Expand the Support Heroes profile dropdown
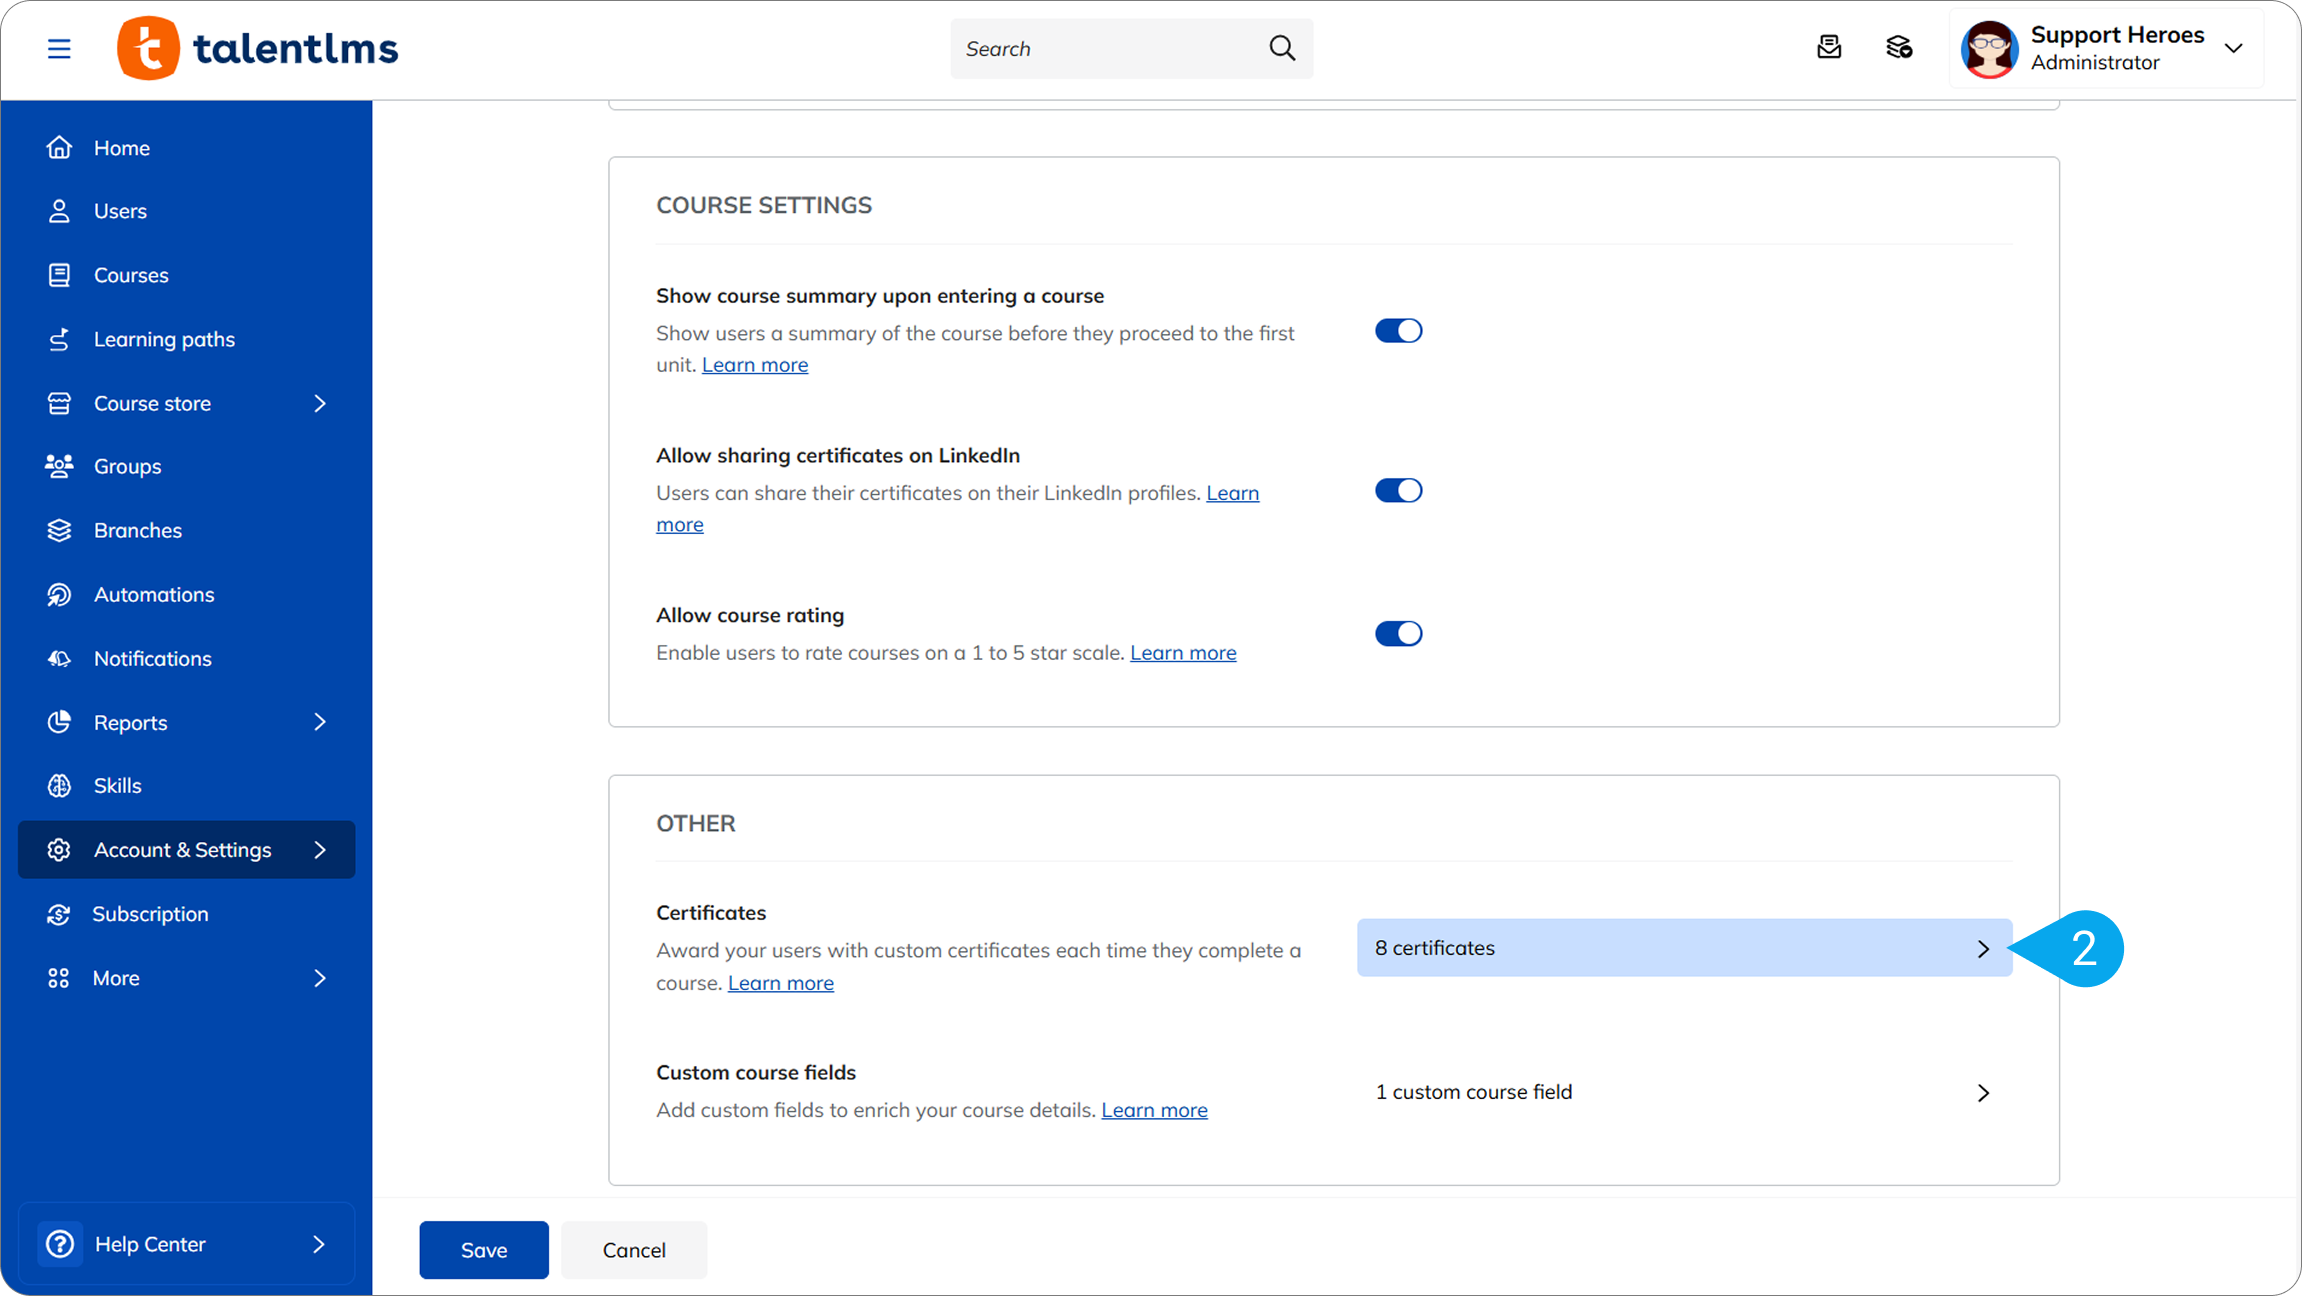The height and width of the screenshot is (1296, 2302). pyautogui.click(x=2233, y=48)
